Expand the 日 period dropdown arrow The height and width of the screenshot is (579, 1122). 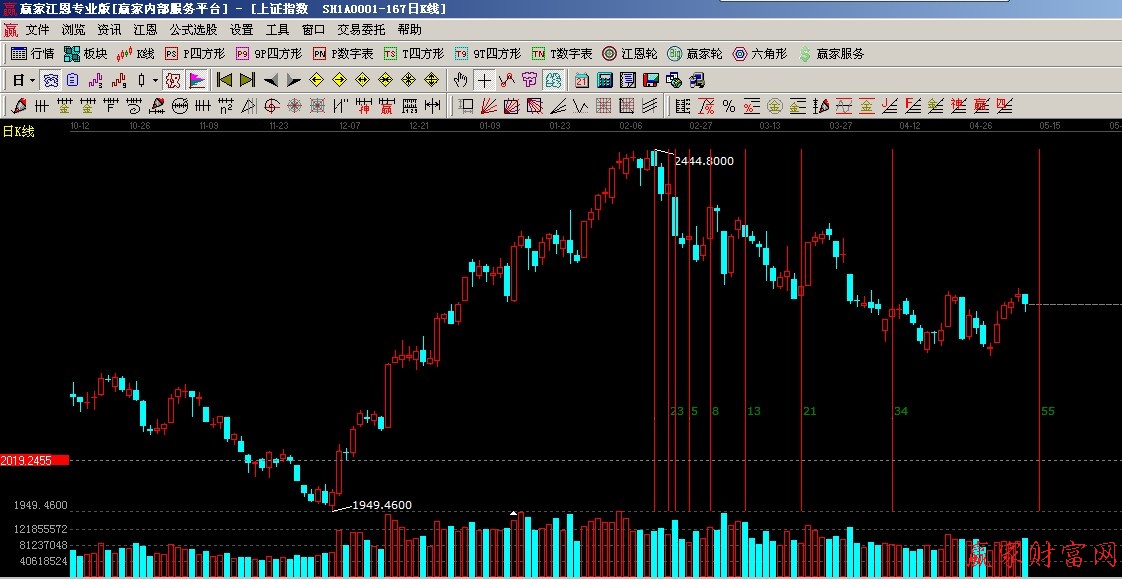click(x=32, y=80)
